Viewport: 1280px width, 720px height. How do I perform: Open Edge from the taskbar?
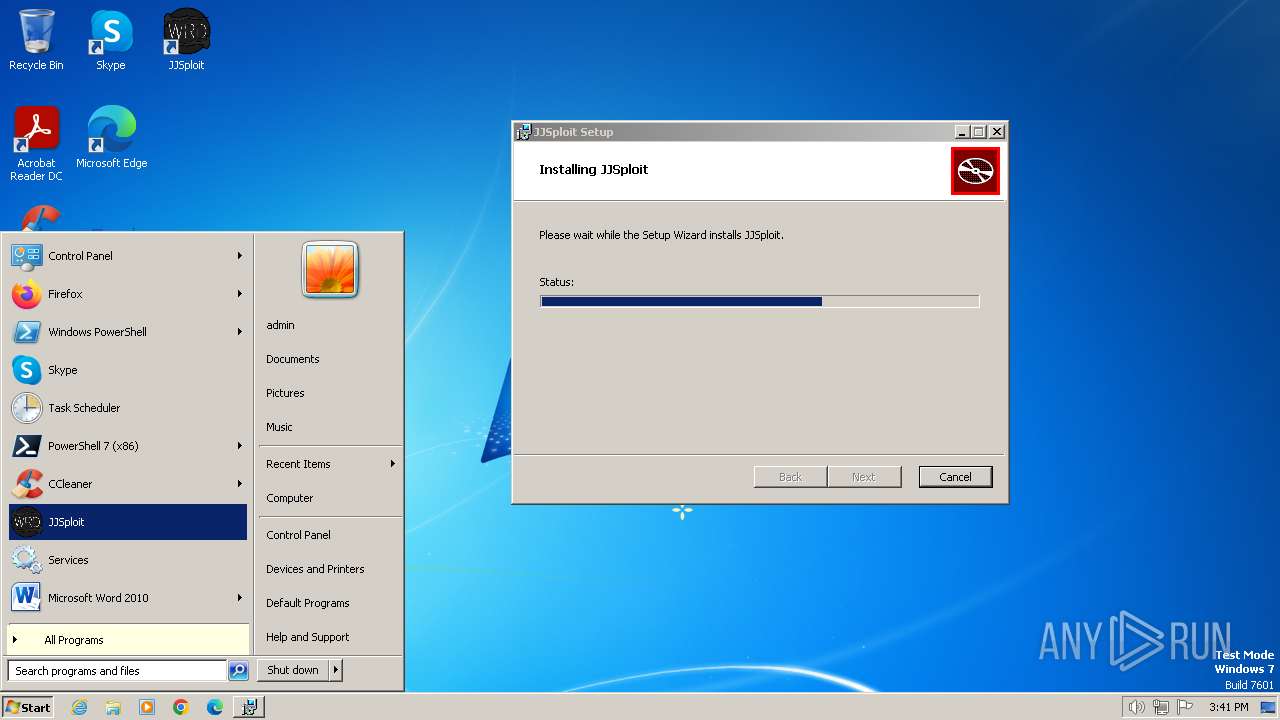click(215, 707)
